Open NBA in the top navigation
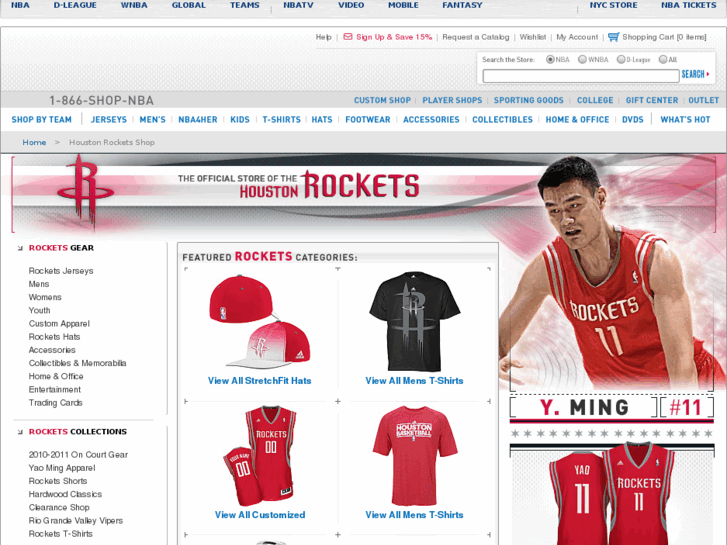727x545 pixels. pos(20,5)
